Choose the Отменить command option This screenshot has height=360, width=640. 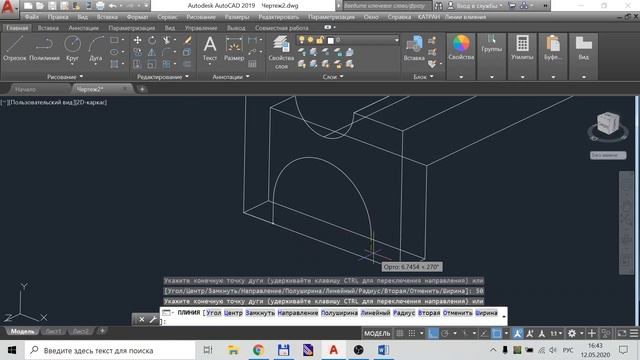click(458, 313)
